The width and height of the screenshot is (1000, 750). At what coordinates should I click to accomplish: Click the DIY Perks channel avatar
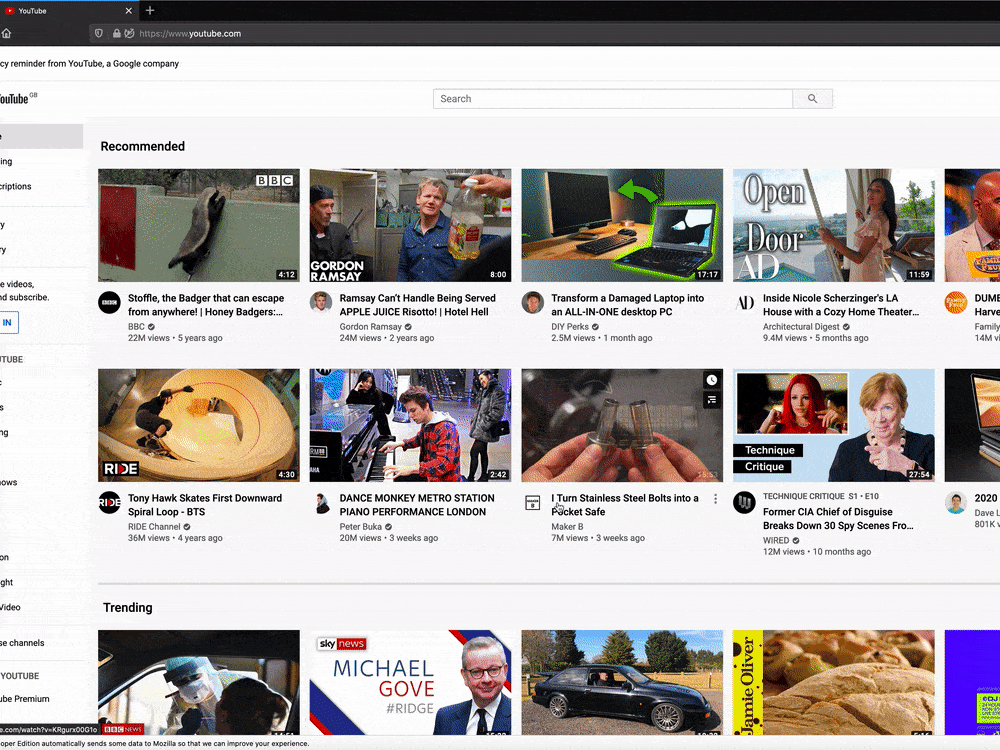click(533, 302)
